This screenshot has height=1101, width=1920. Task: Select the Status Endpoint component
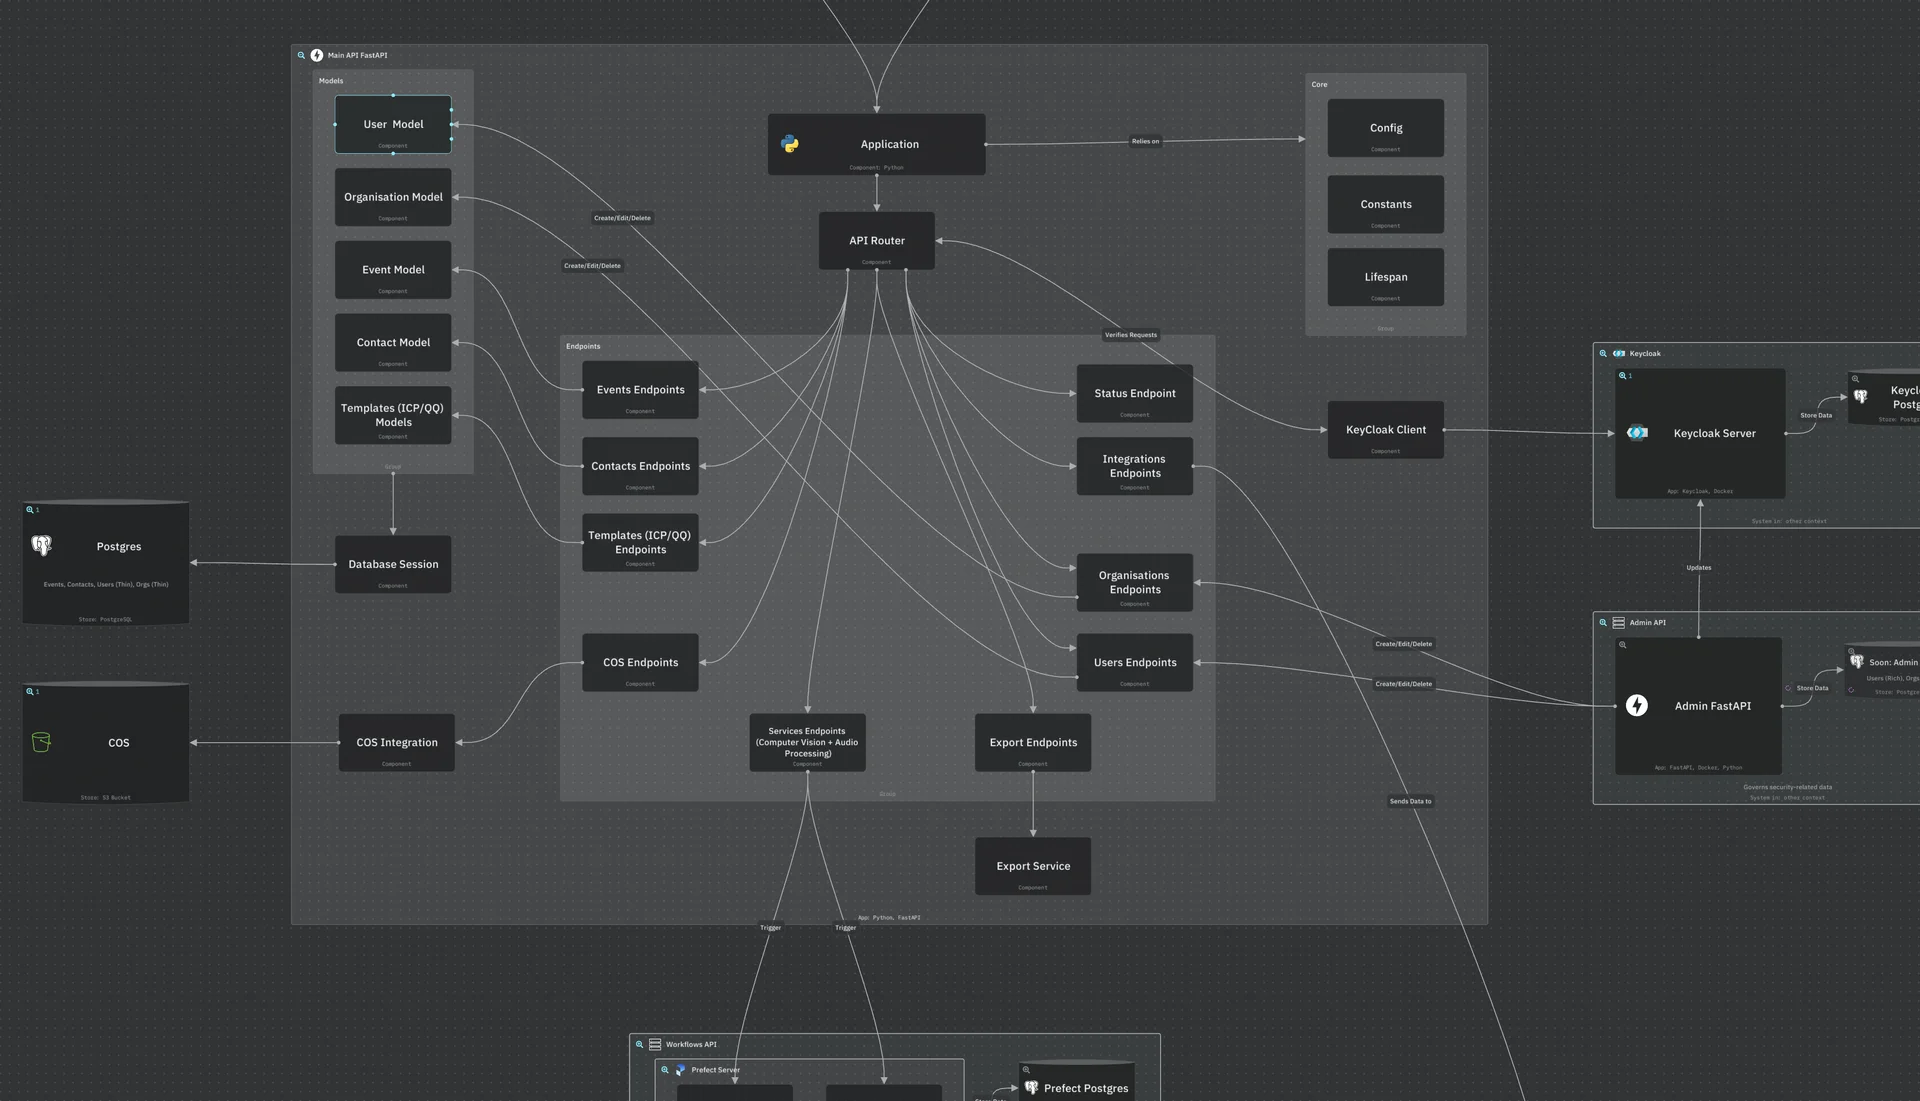tap(1134, 393)
